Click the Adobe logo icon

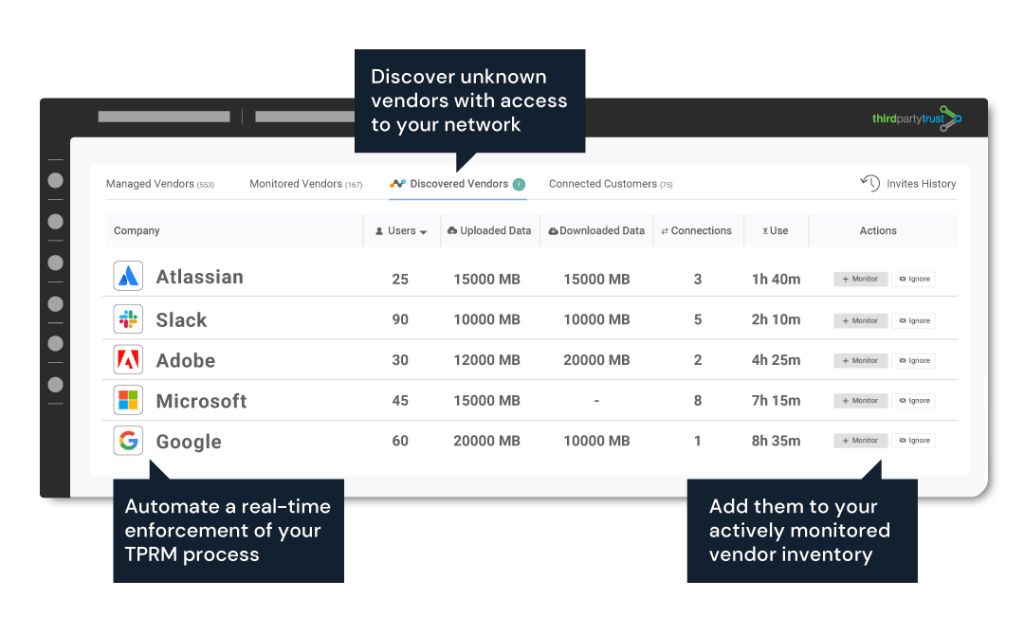coord(128,359)
